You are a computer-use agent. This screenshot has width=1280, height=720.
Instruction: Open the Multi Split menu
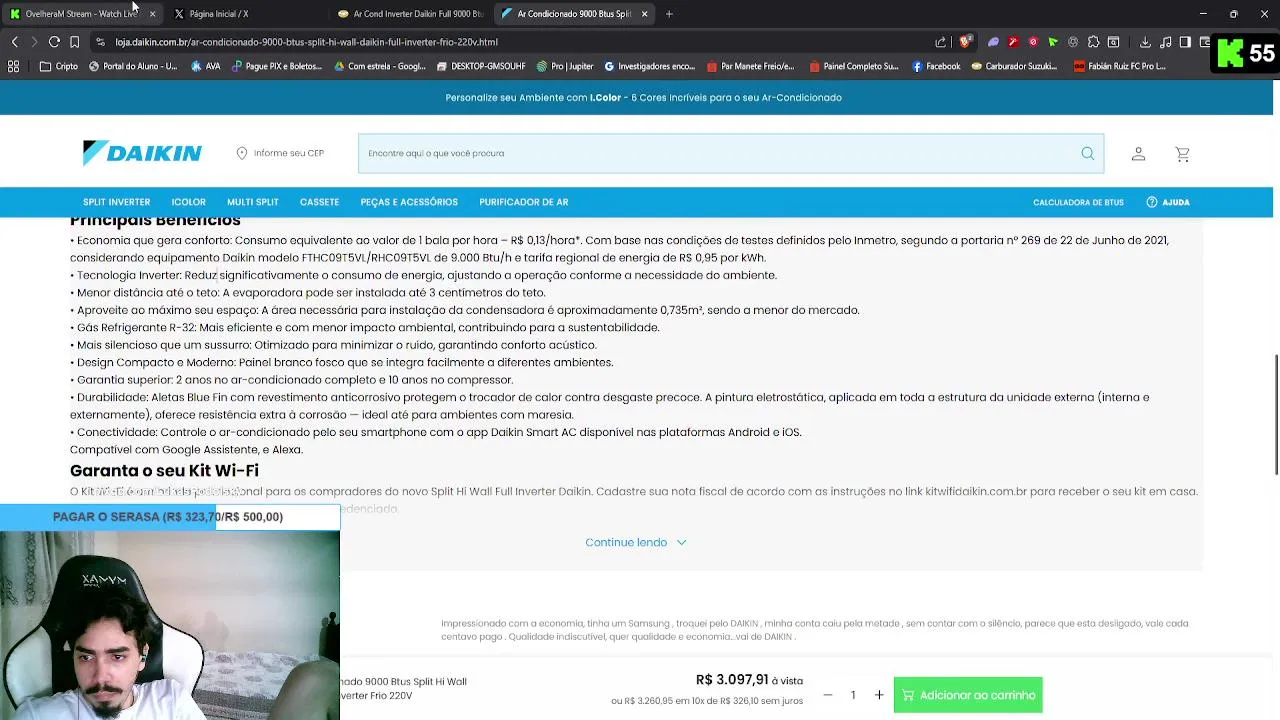(252, 202)
